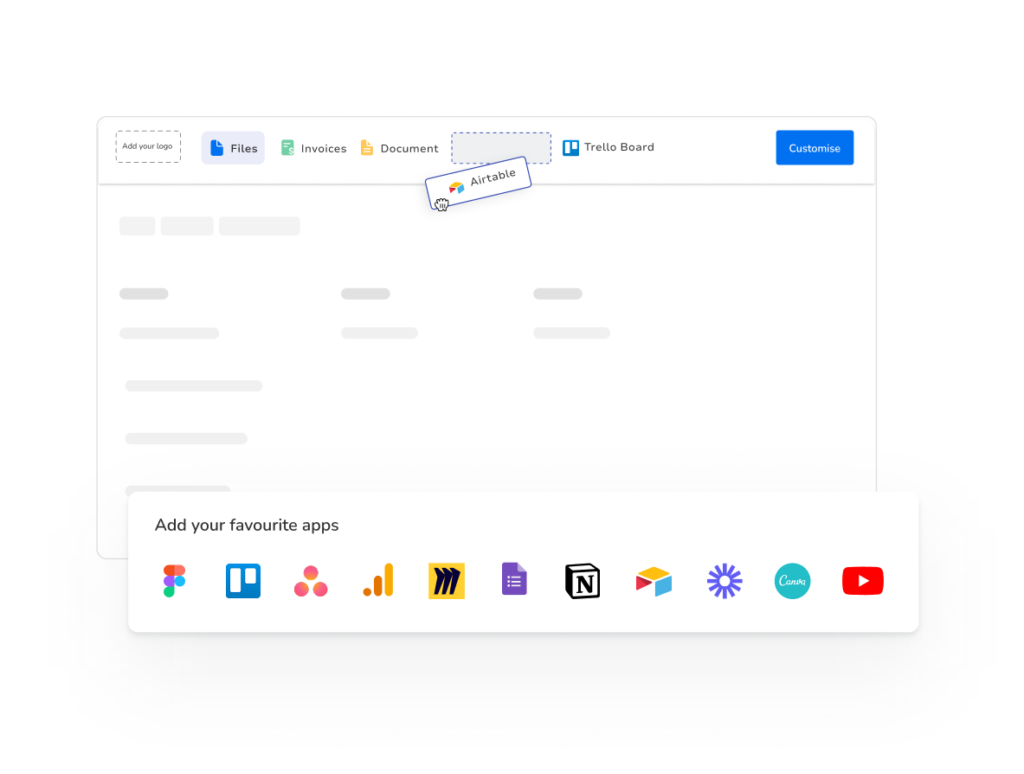
Task: Click the empty dashed tab slot
Action: coord(501,144)
